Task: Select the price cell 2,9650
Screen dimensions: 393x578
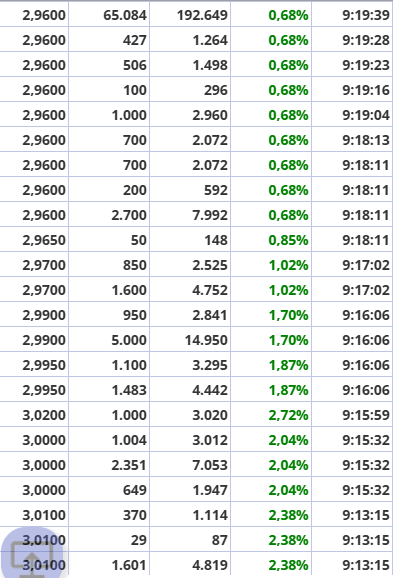Action: coord(34,240)
